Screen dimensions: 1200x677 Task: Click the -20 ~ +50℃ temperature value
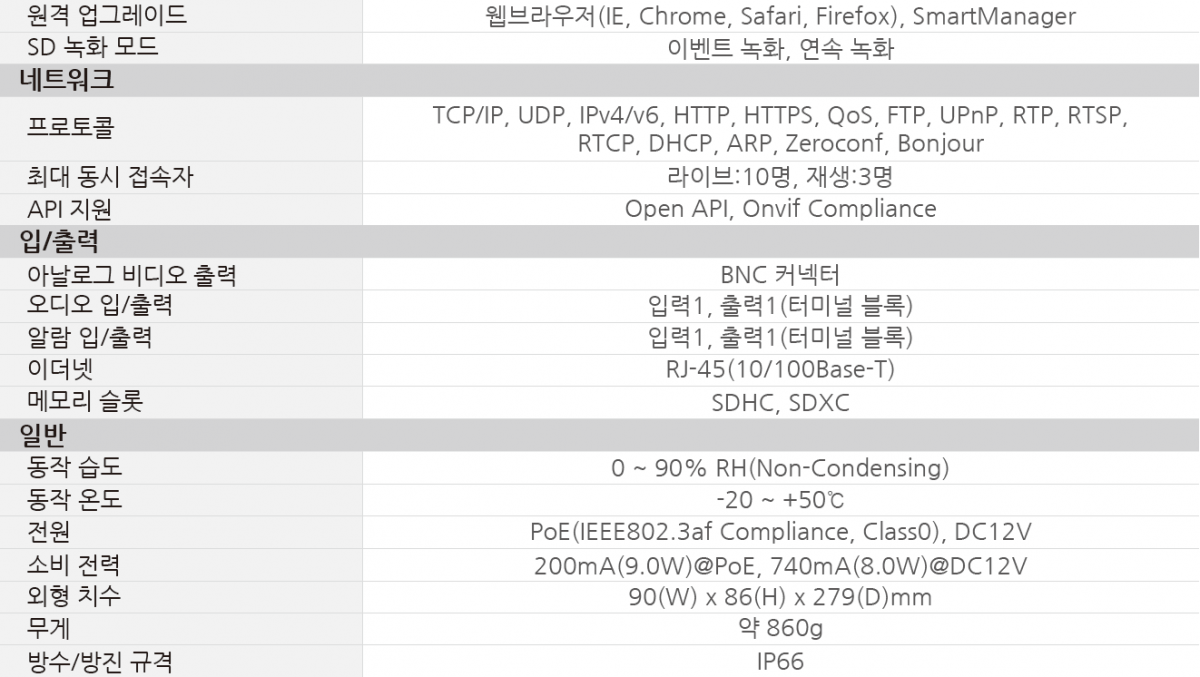pyautogui.click(x=780, y=500)
